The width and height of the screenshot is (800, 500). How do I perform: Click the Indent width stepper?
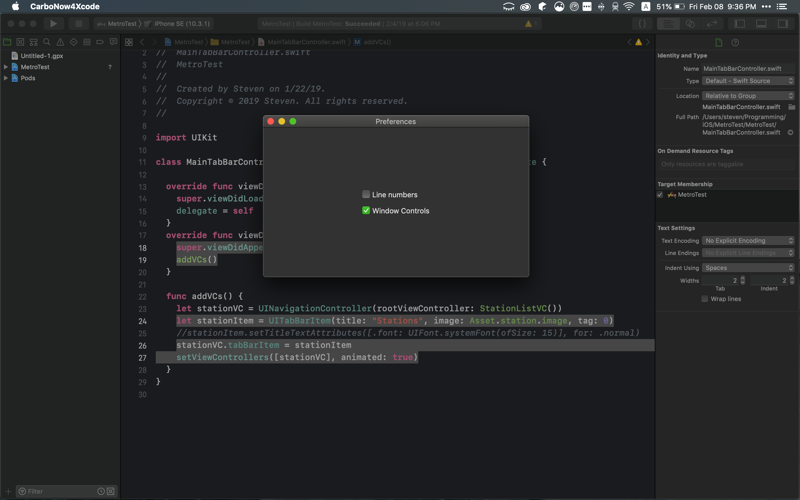click(792, 280)
